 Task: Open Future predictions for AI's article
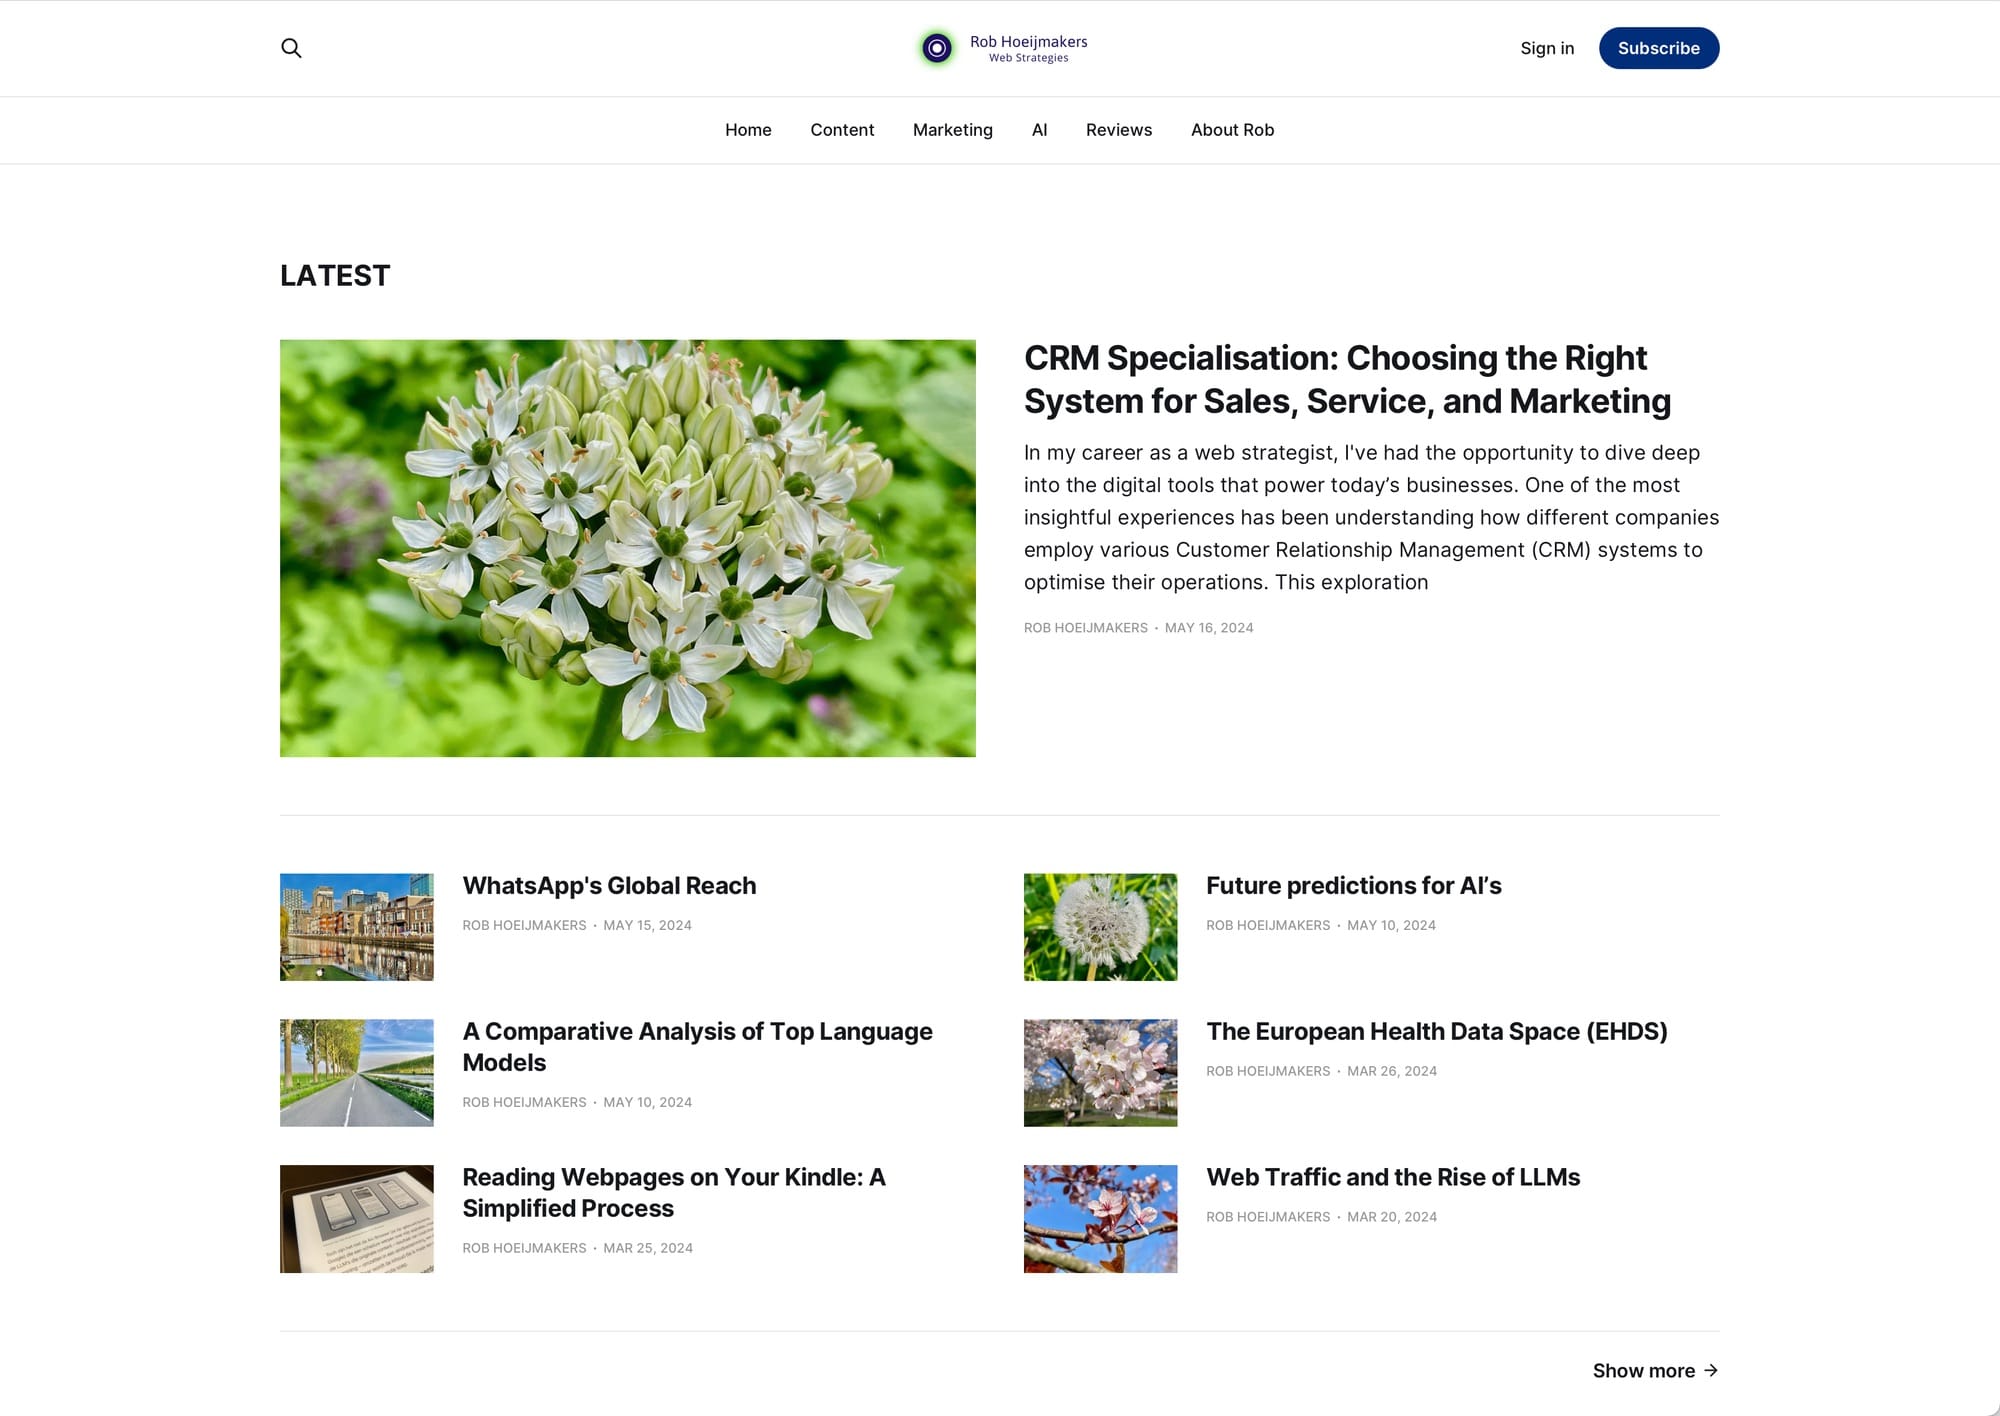coord(1353,886)
